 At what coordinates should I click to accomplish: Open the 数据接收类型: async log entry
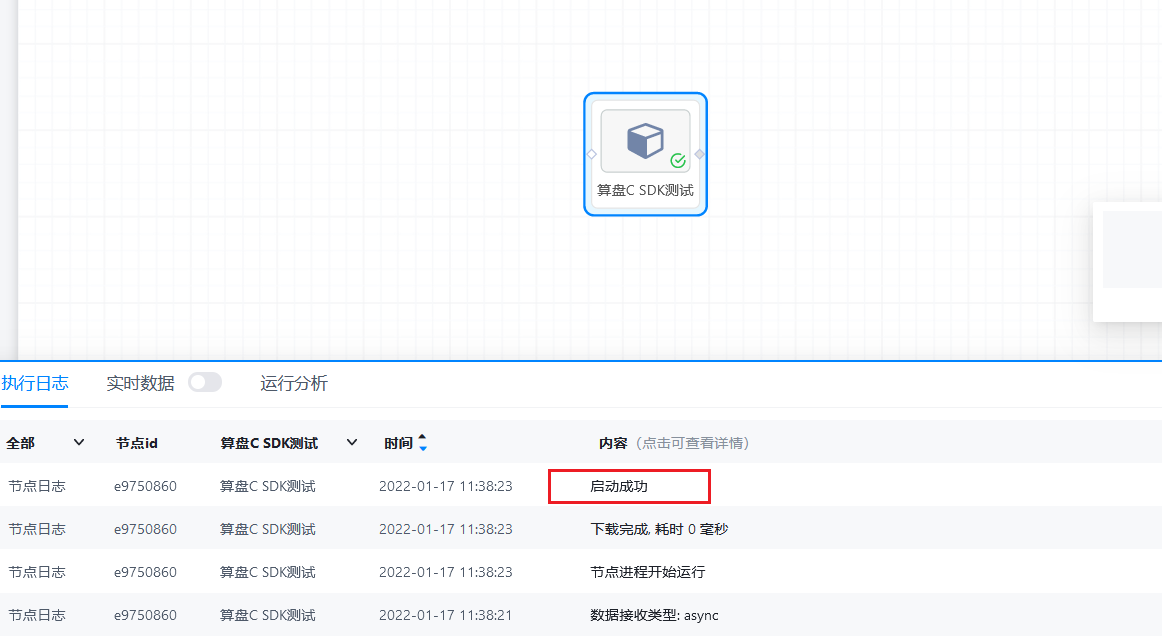(654, 615)
